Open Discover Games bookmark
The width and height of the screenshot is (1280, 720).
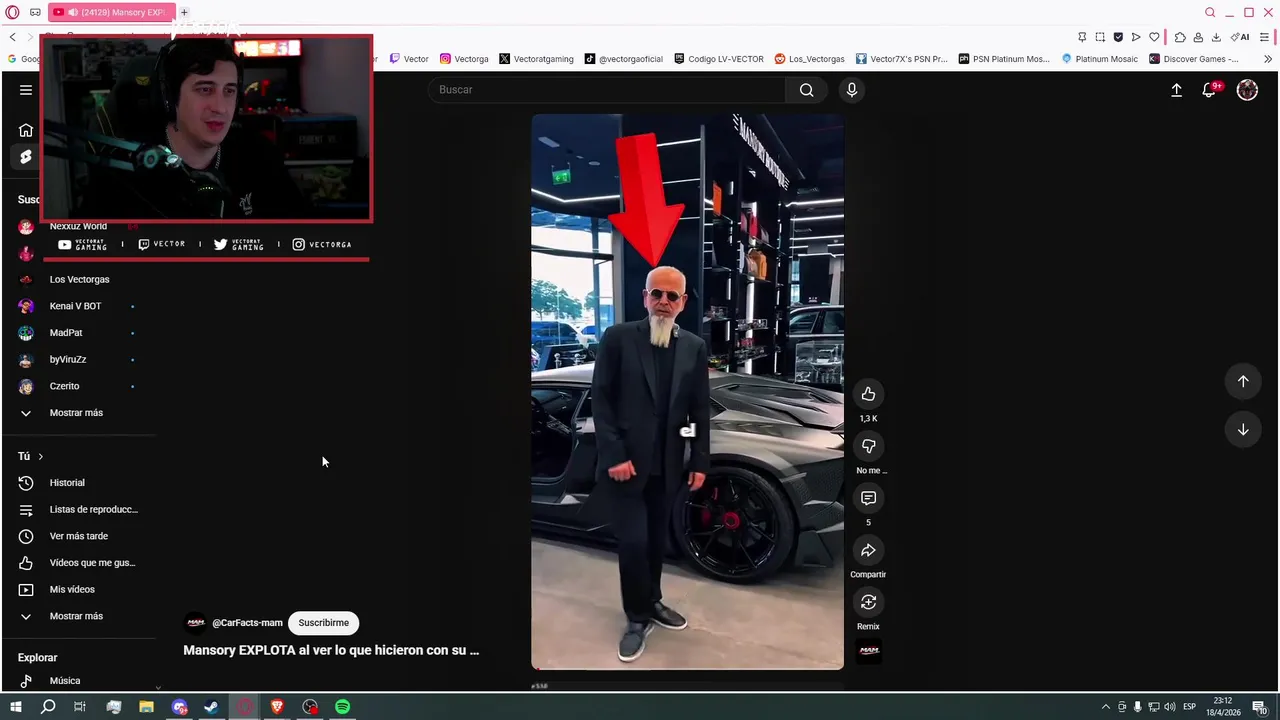tap(1194, 59)
